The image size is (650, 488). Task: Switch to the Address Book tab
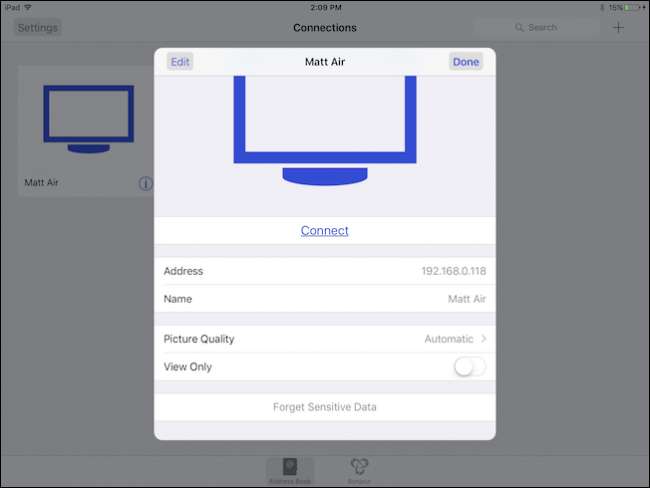coord(290,471)
